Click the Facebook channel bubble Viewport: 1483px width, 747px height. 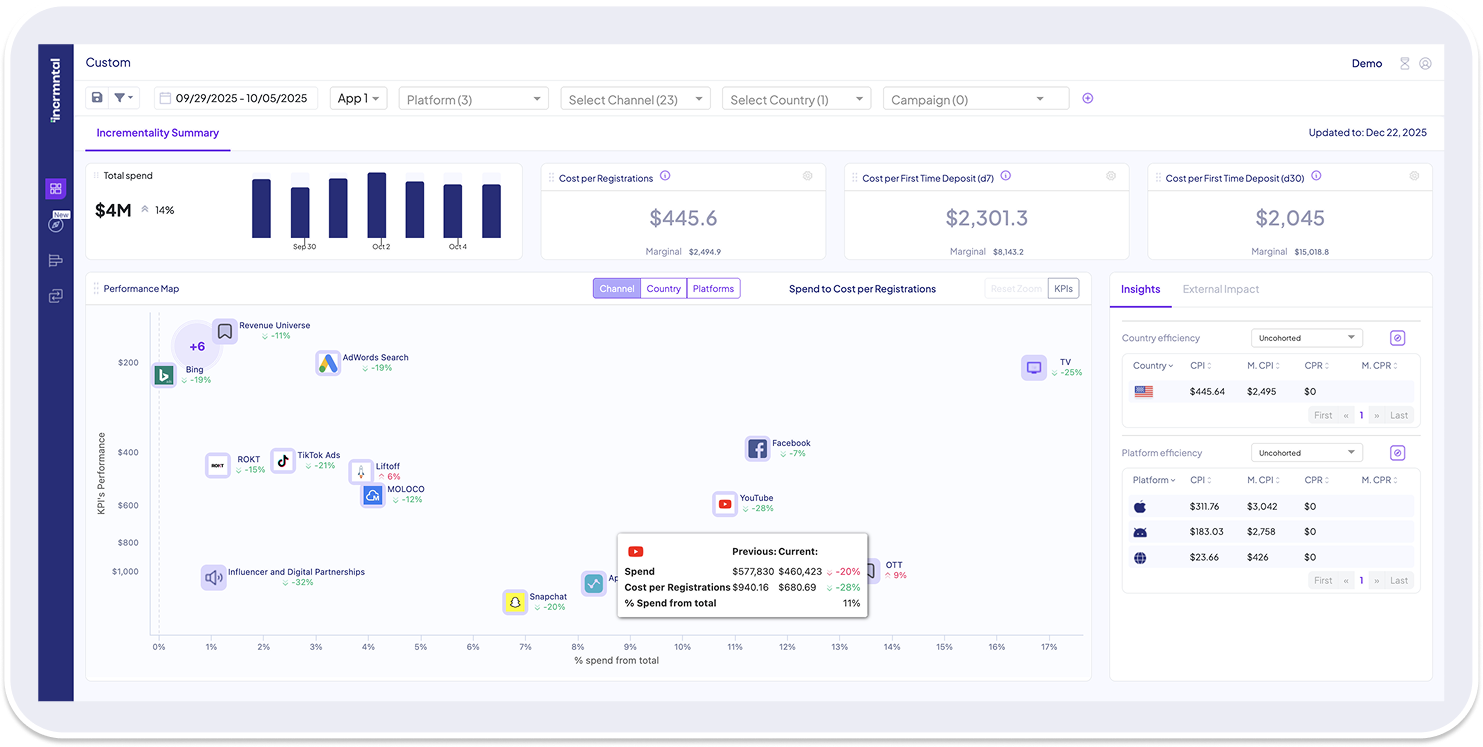(757, 449)
